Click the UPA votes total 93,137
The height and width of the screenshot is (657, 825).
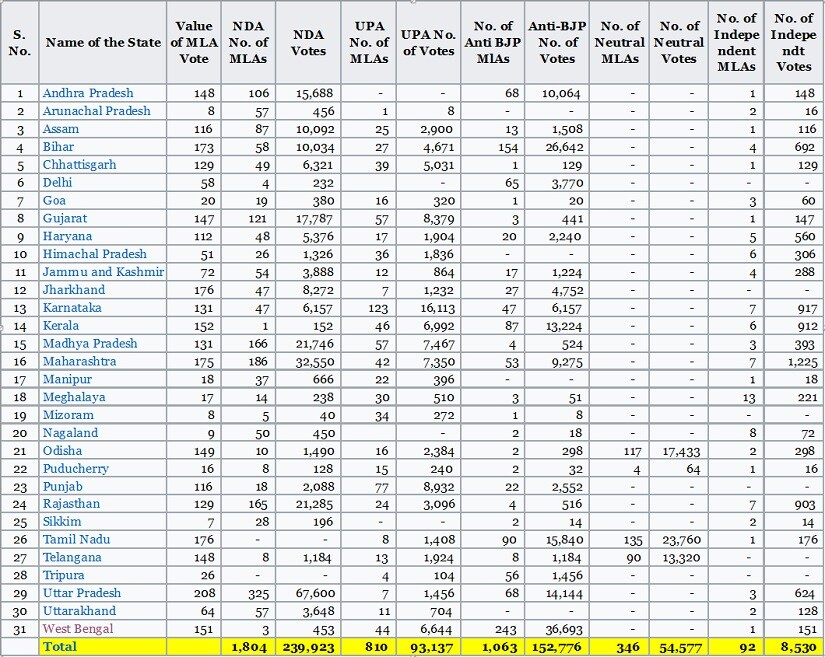(x=431, y=648)
